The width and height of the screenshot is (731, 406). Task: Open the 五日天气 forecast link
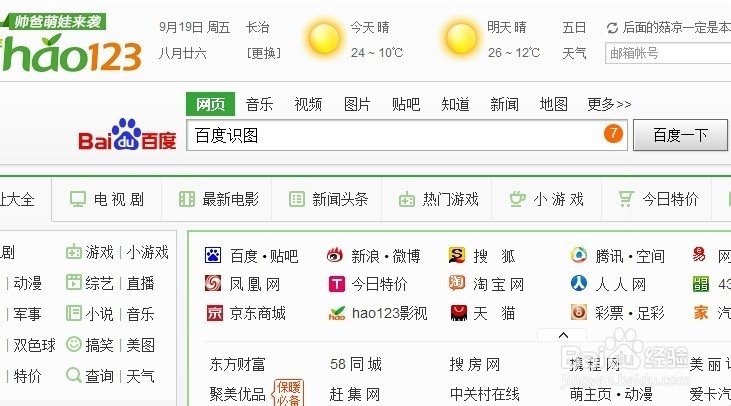pyautogui.click(x=574, y=40)
